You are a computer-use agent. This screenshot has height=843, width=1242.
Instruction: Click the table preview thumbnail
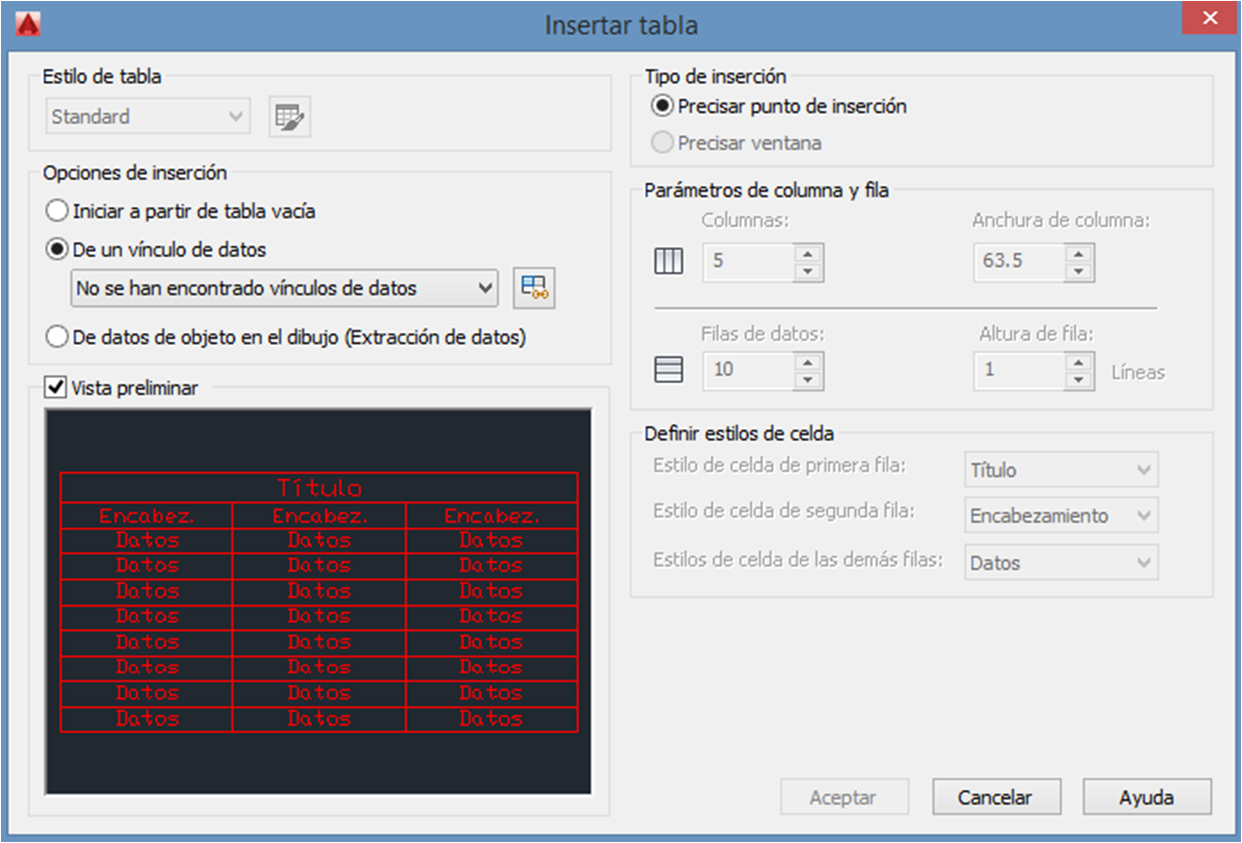(x=319, y=601)
